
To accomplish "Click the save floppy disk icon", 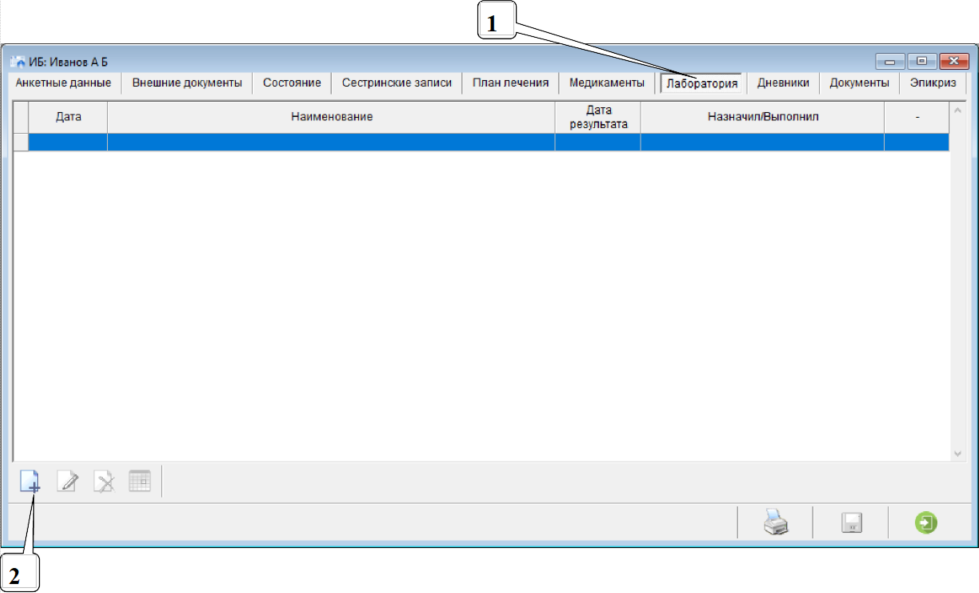I will click(851, 523).
